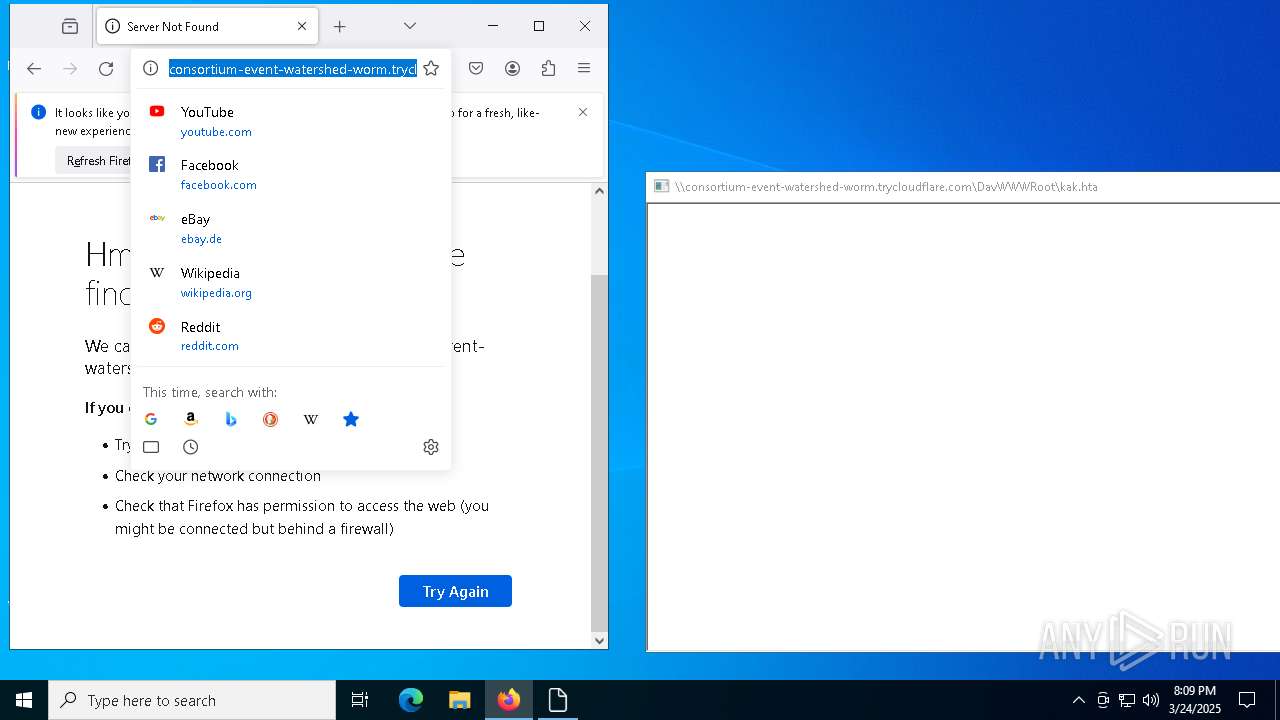1280x720 pixels.
Task: Reload the page with the refresh icon
Action: pyautogui.click(x=106, y=68)
